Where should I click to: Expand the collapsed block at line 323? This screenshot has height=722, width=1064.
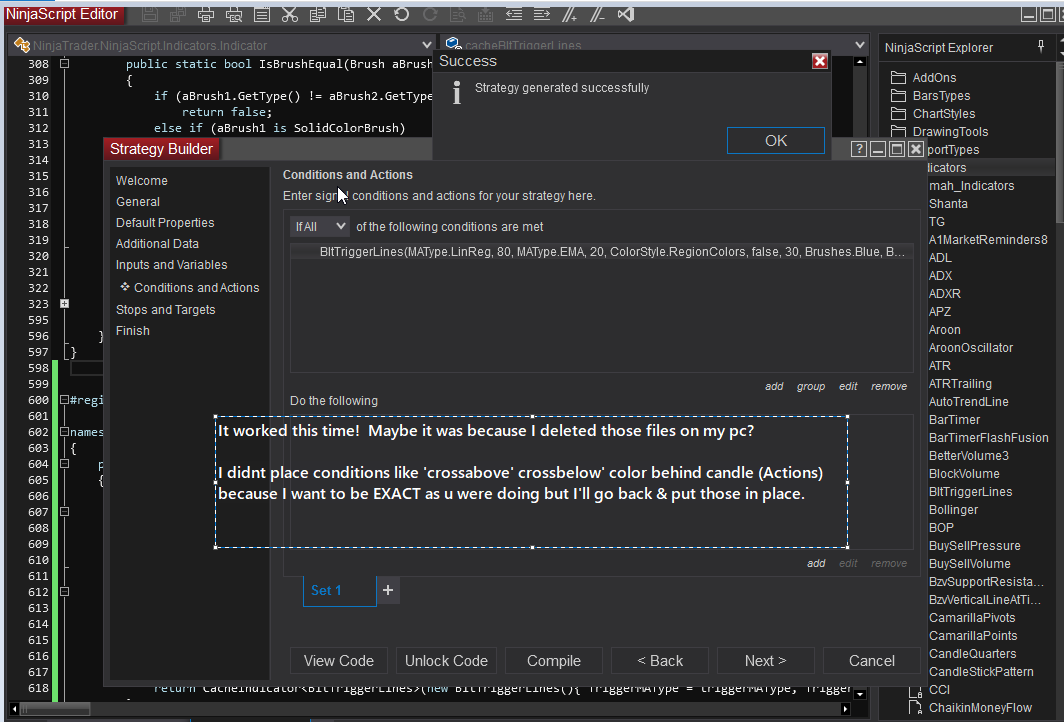(x=64, y=303)
